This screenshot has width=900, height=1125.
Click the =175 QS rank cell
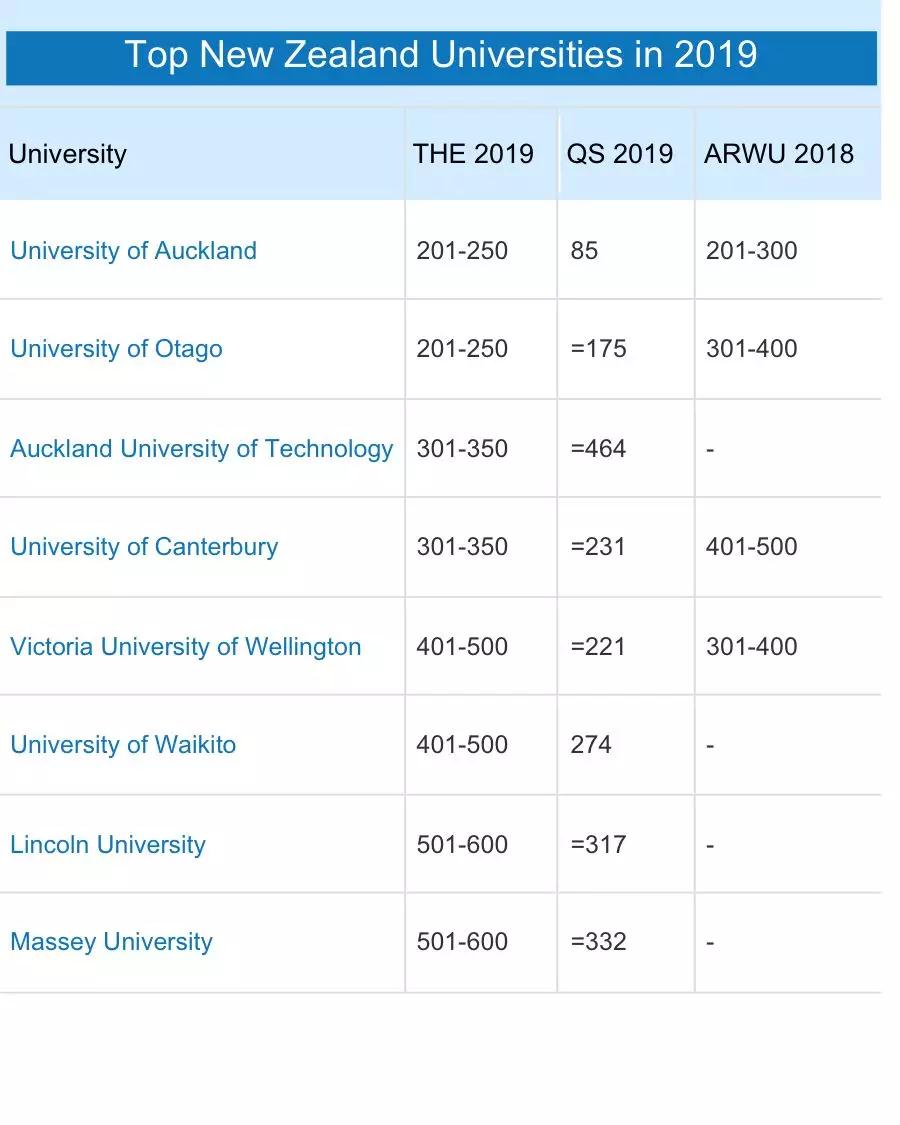tap(598, 349)
